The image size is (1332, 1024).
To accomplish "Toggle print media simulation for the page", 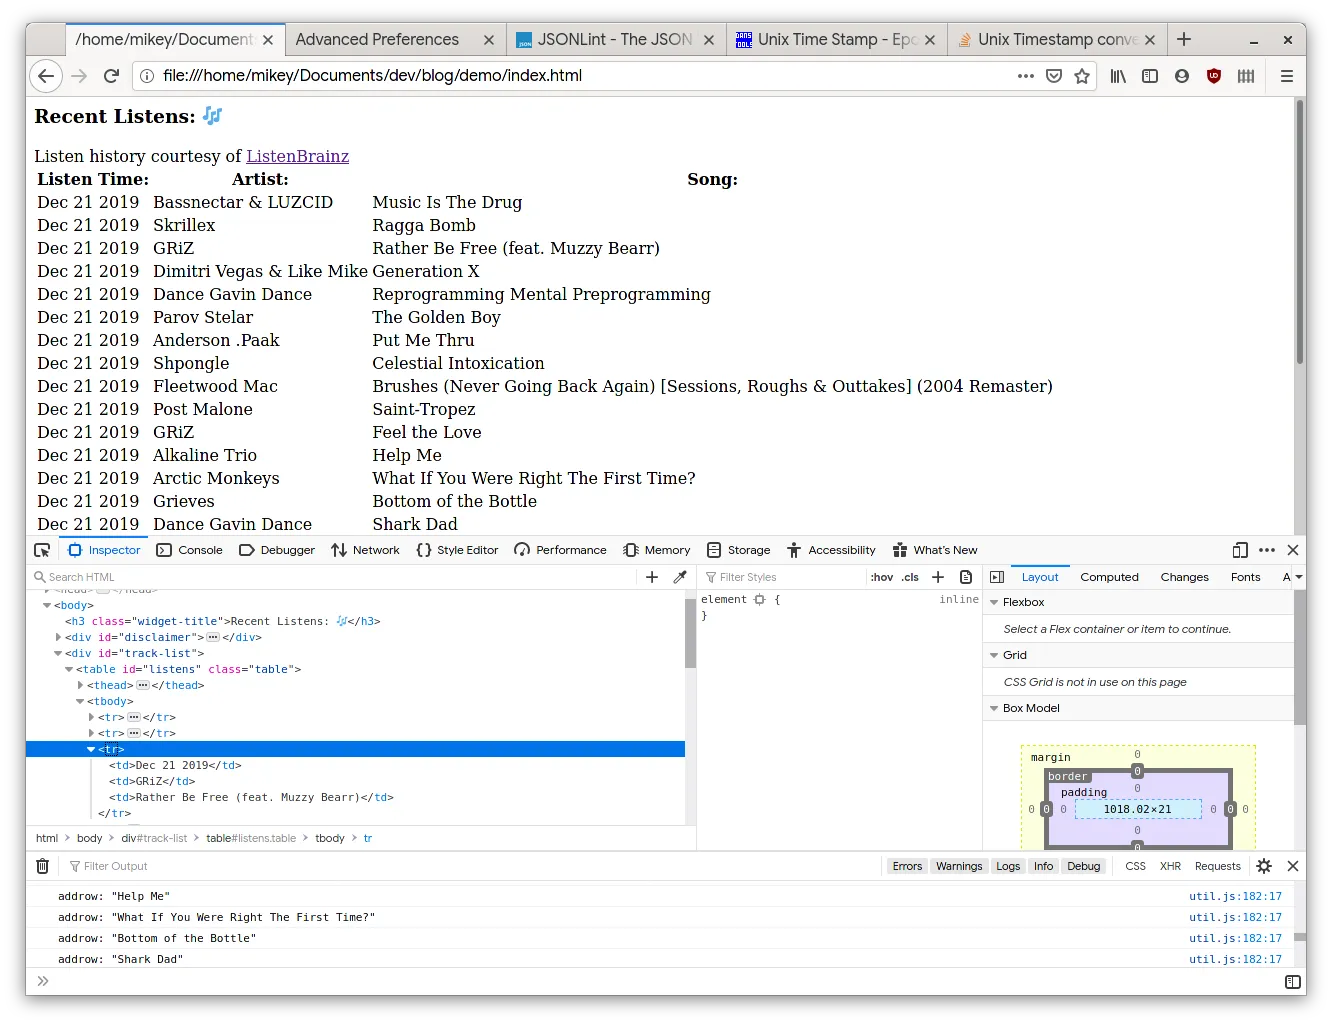I will click(966, 577).
